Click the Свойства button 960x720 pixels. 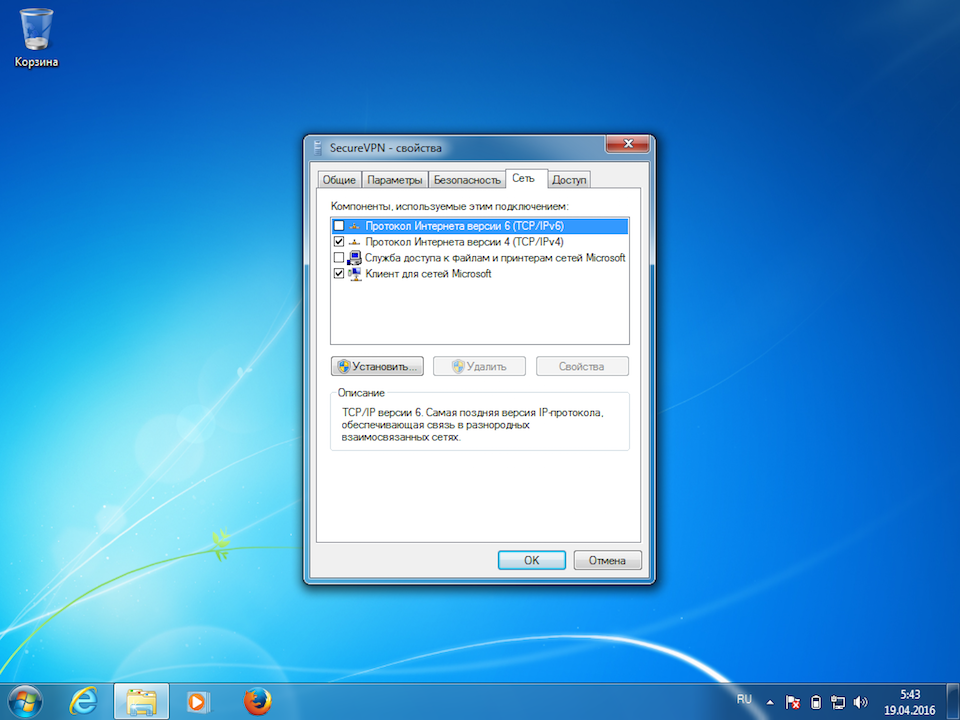582,366
